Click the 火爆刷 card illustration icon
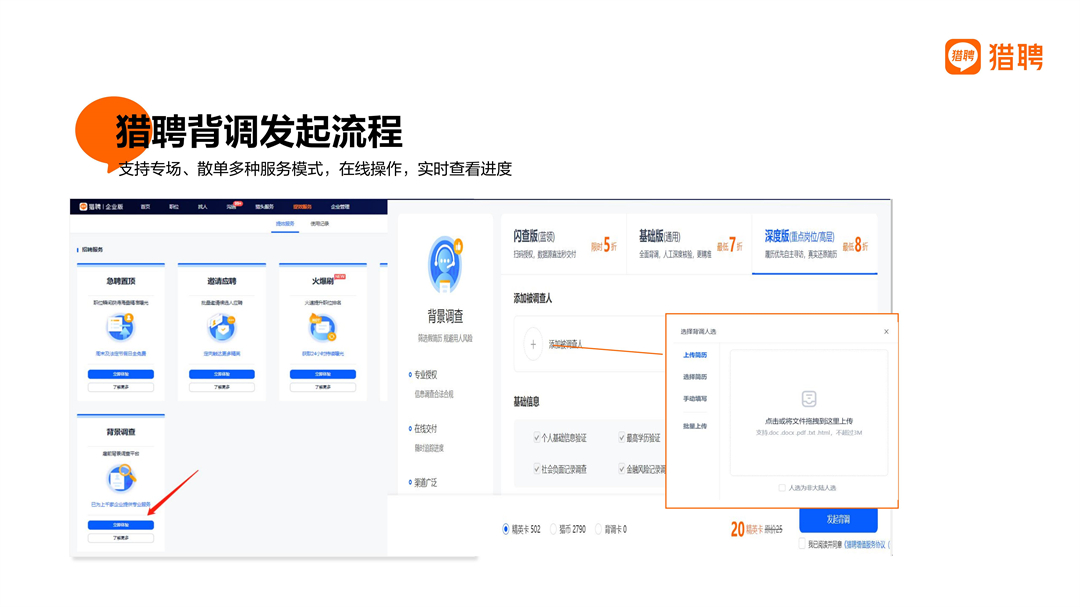The image size is (1080, 607). 322,327
